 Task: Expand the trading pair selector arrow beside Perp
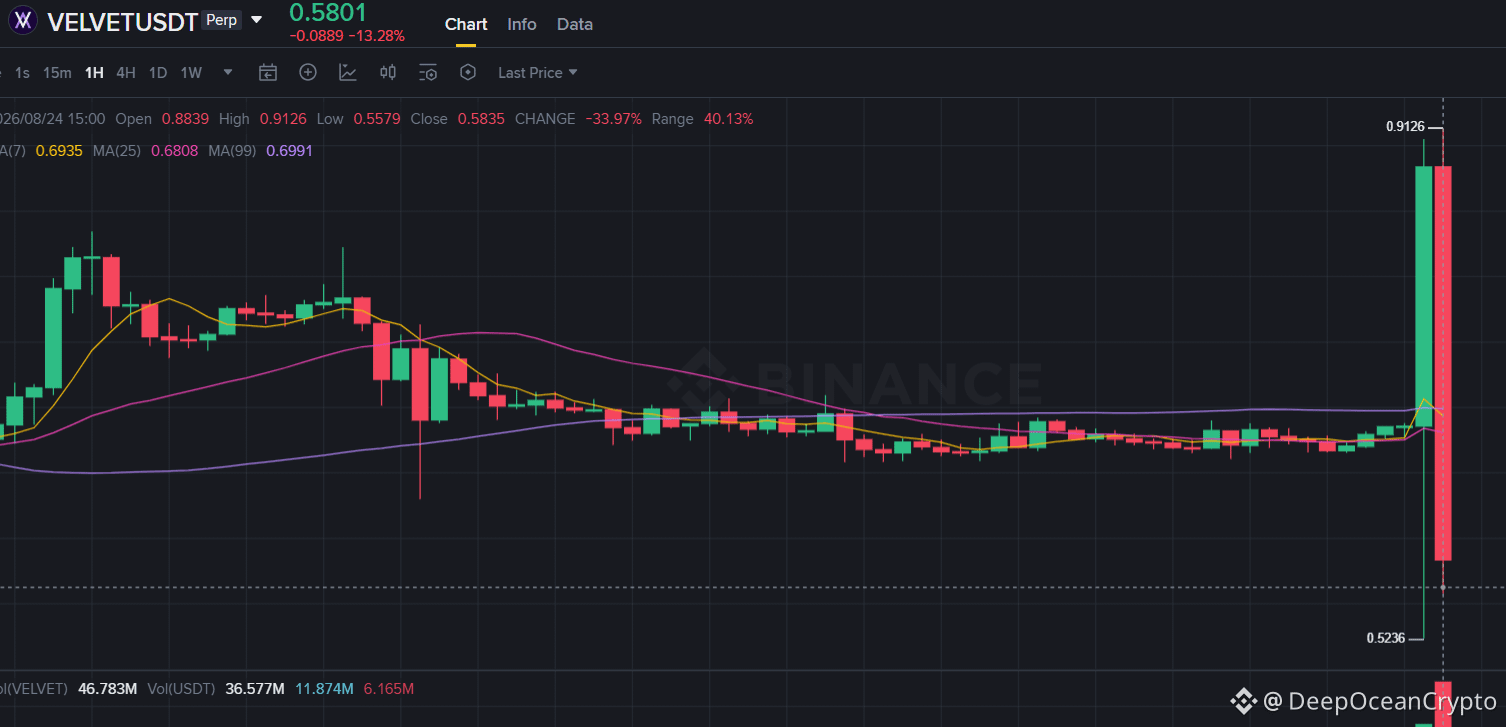(257, 20)
